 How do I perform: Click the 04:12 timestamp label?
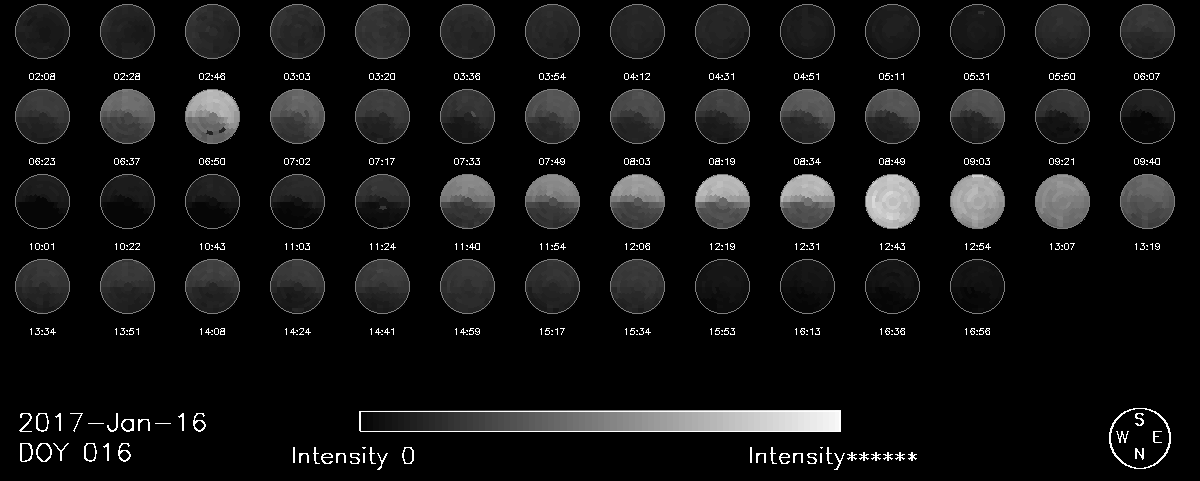point(637,75)
